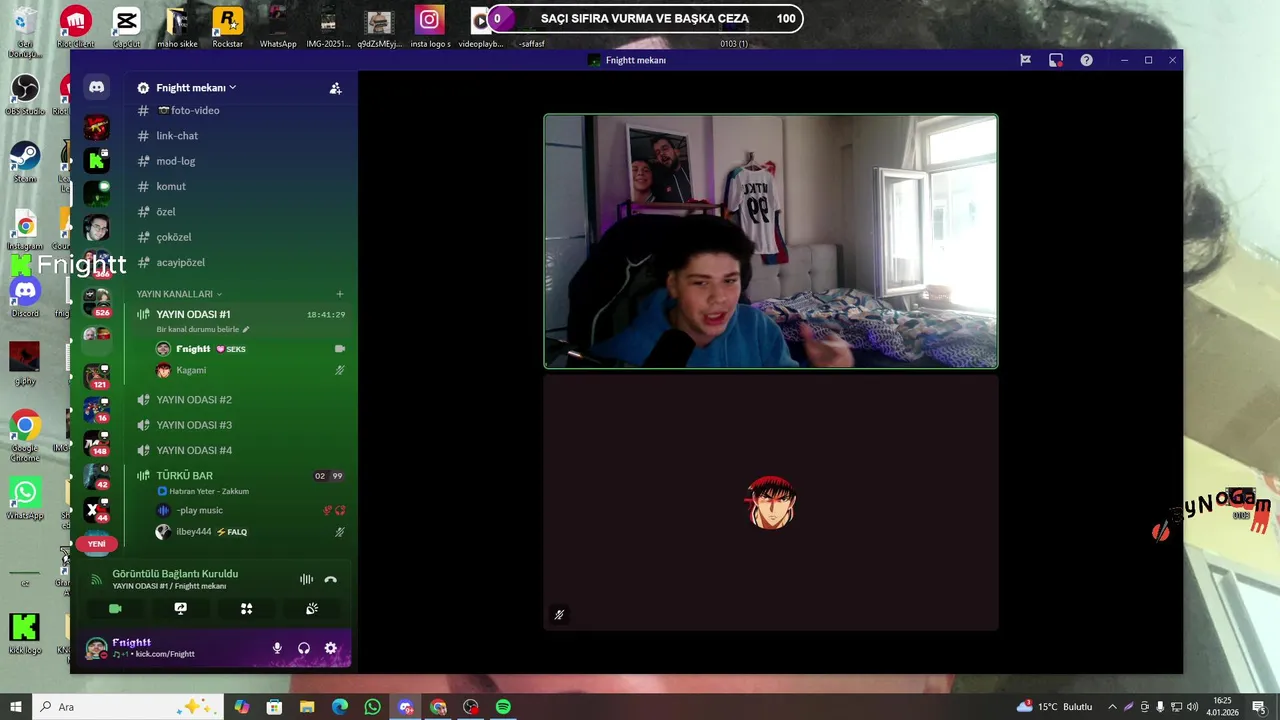Toggle microphone mute in user panel

[277, 648]
